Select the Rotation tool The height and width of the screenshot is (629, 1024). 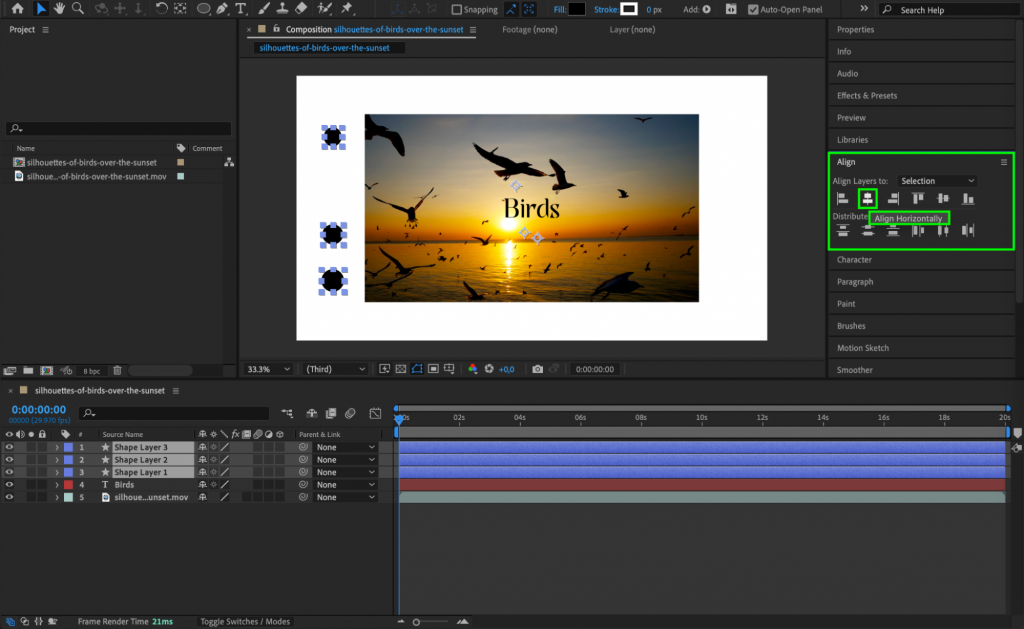tap(160, 9)
